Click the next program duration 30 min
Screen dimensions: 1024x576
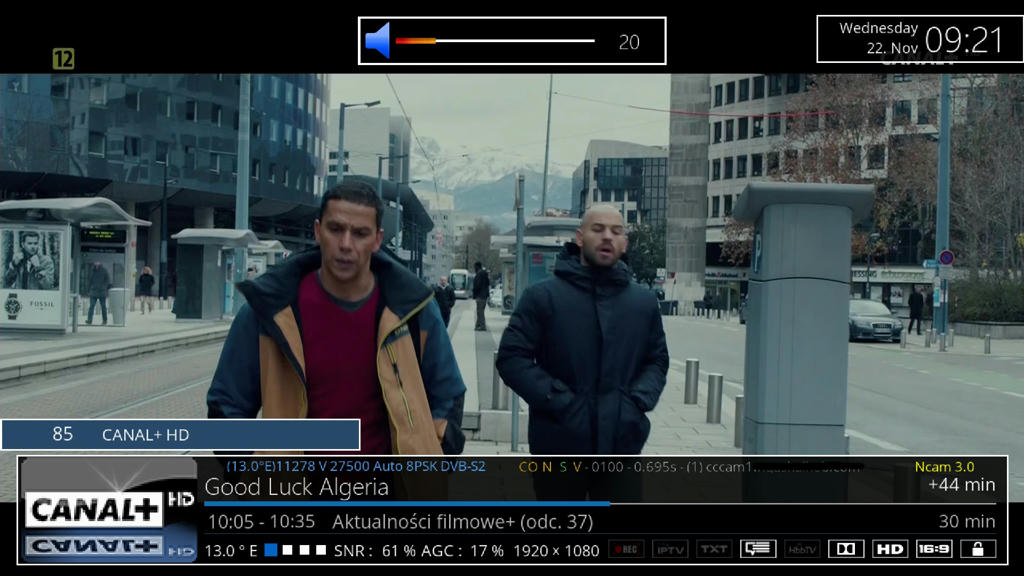click(967, 521)
